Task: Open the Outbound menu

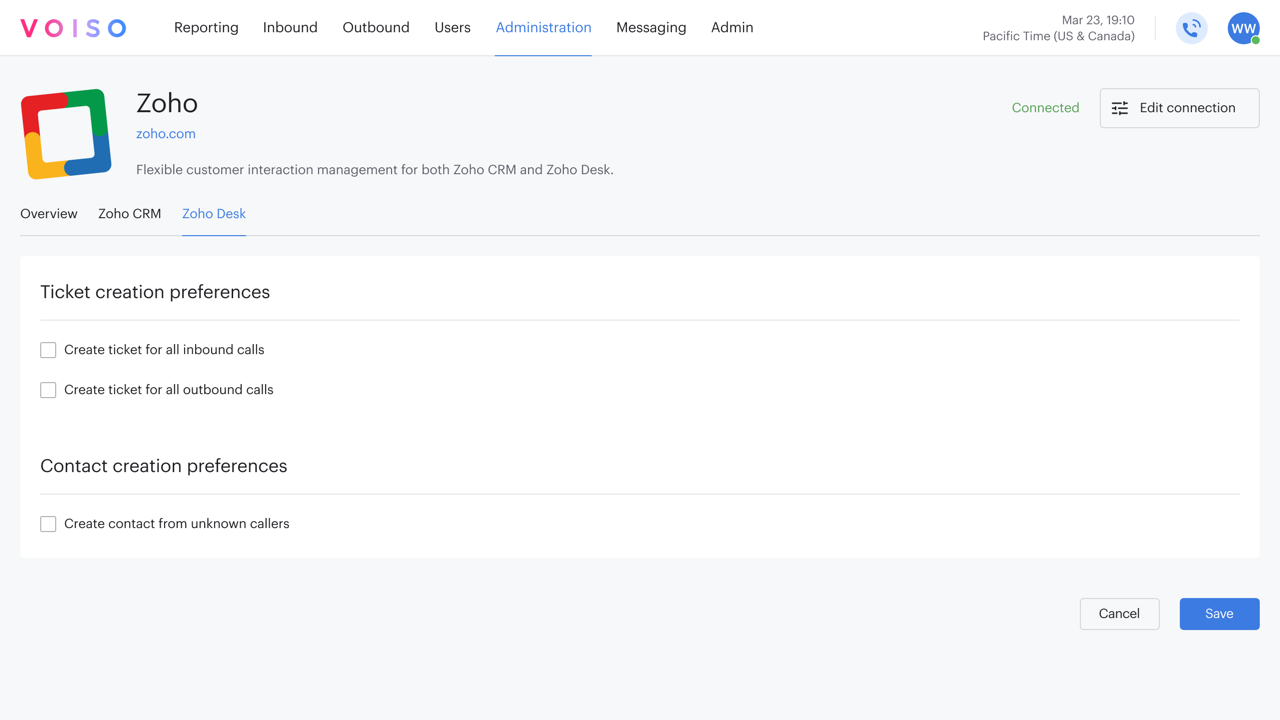Action: [376, 28]
